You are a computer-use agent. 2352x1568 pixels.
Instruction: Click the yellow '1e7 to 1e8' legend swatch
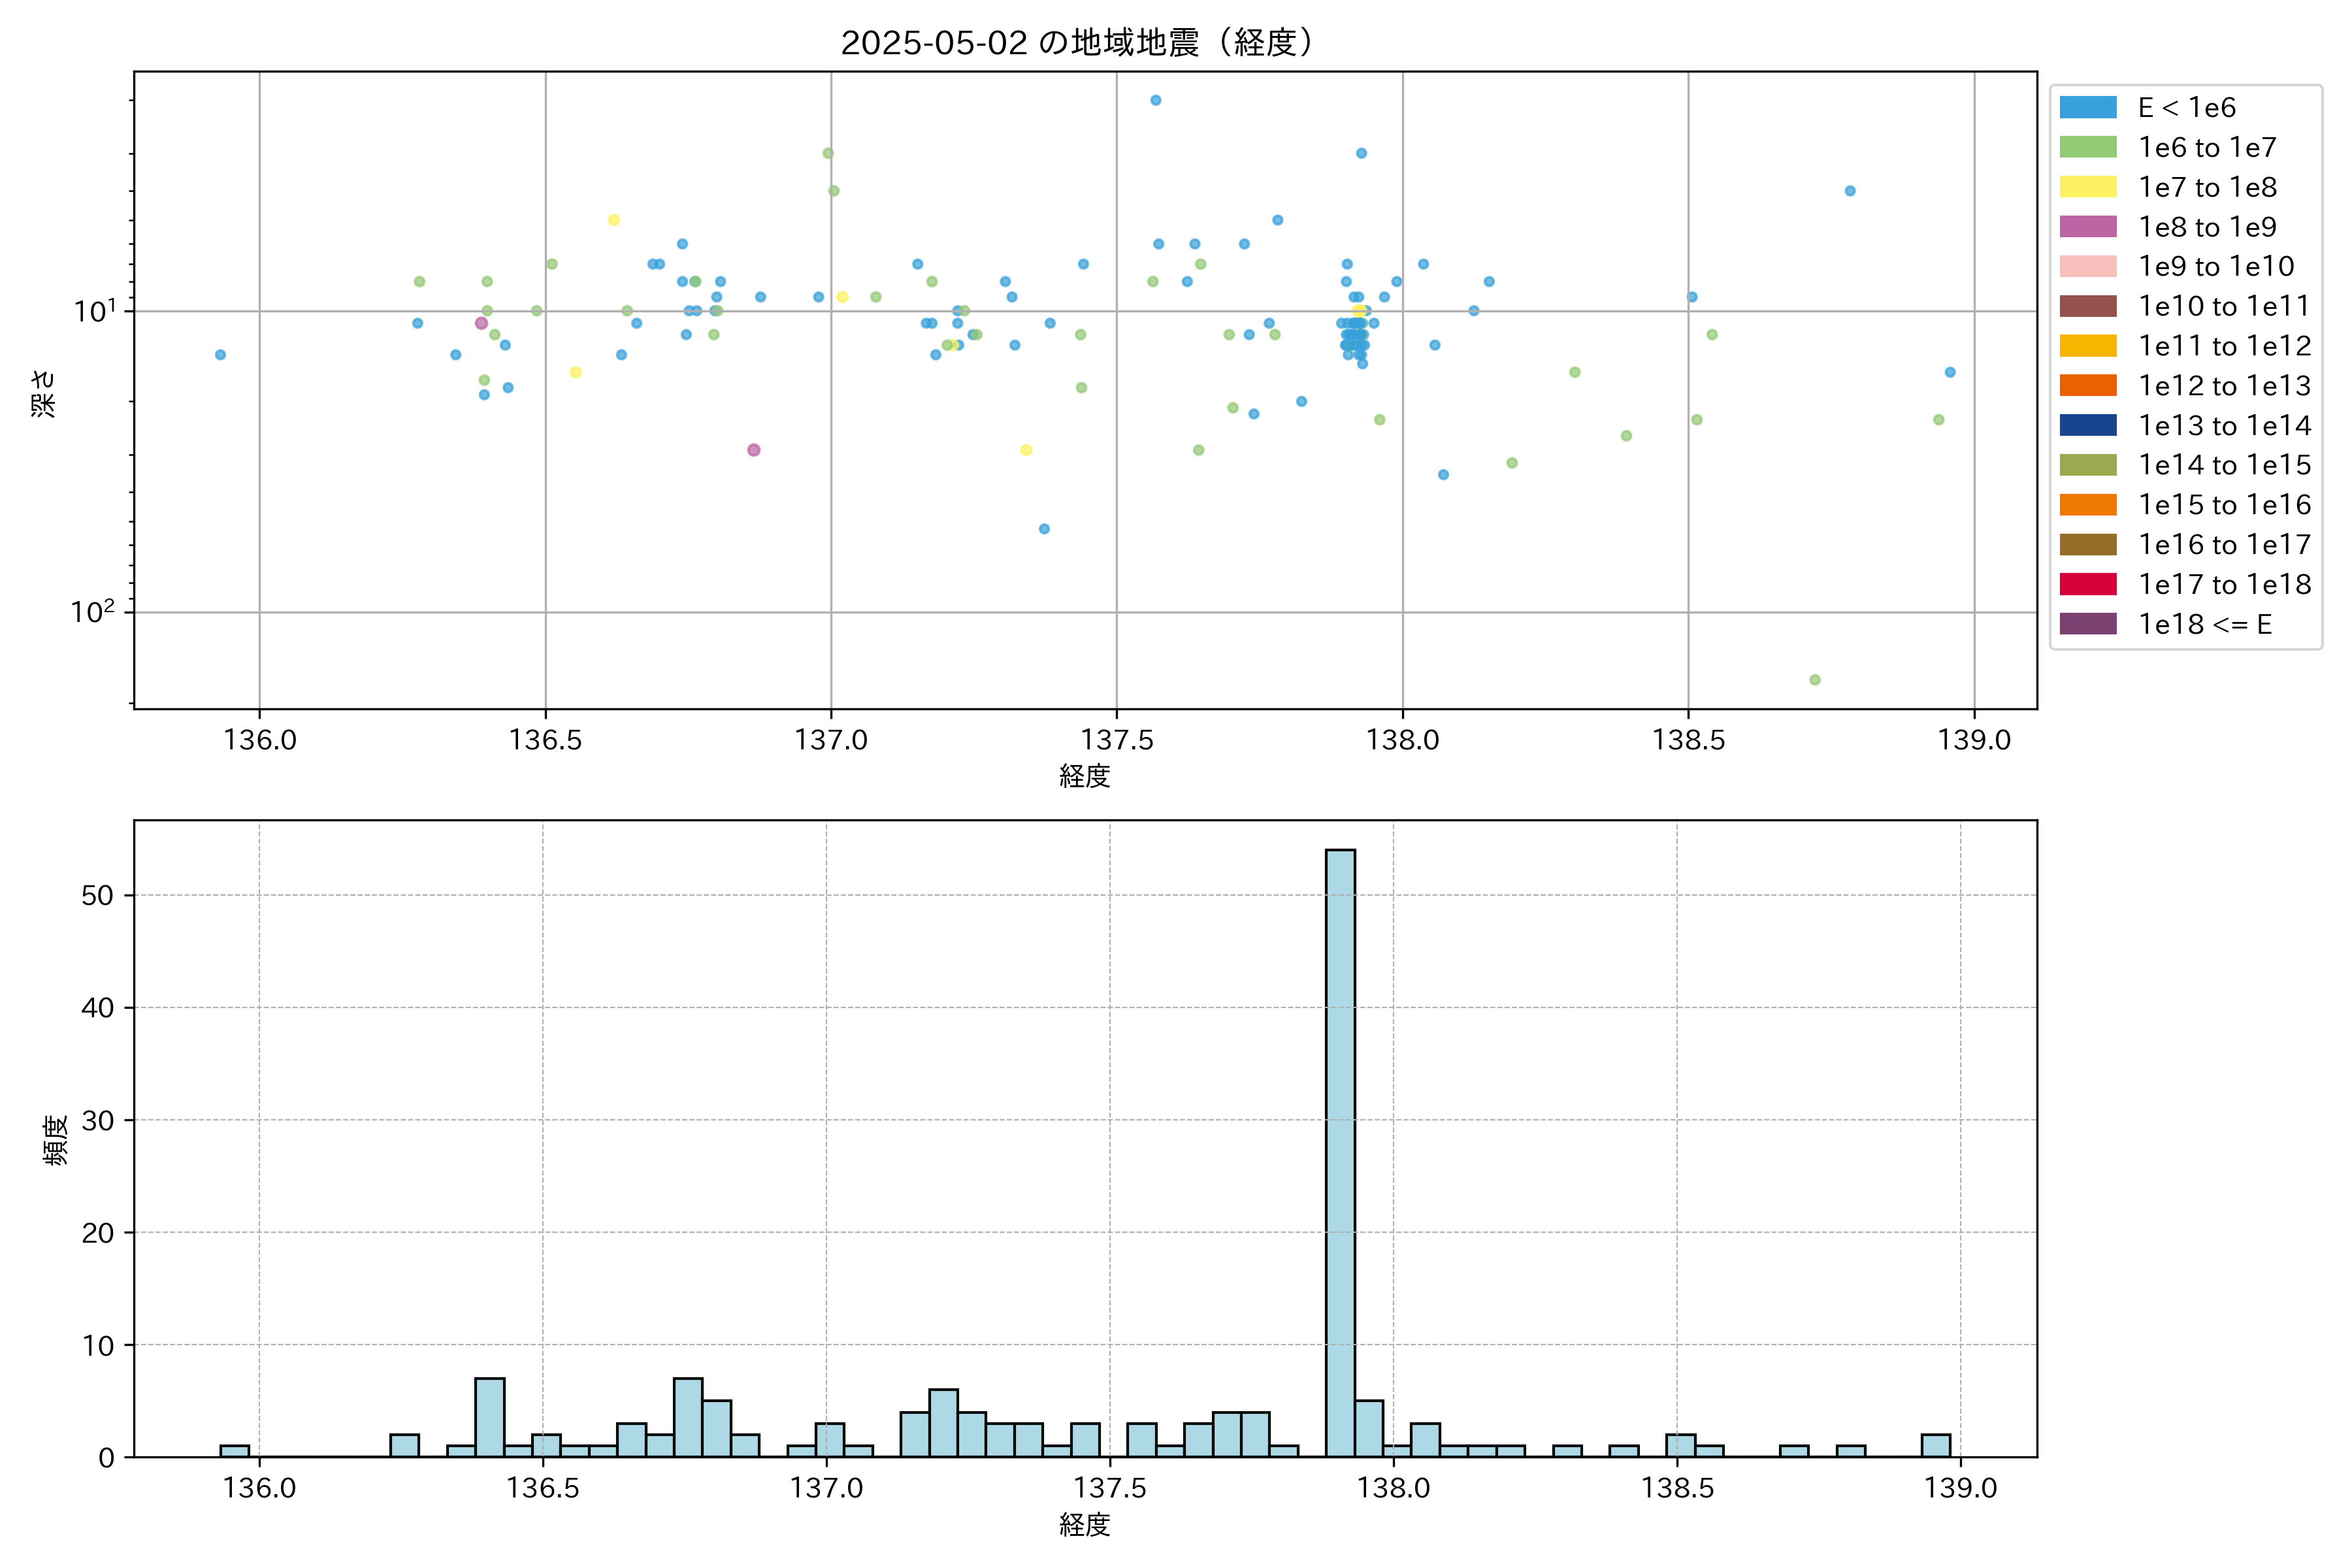point(2088,187)
